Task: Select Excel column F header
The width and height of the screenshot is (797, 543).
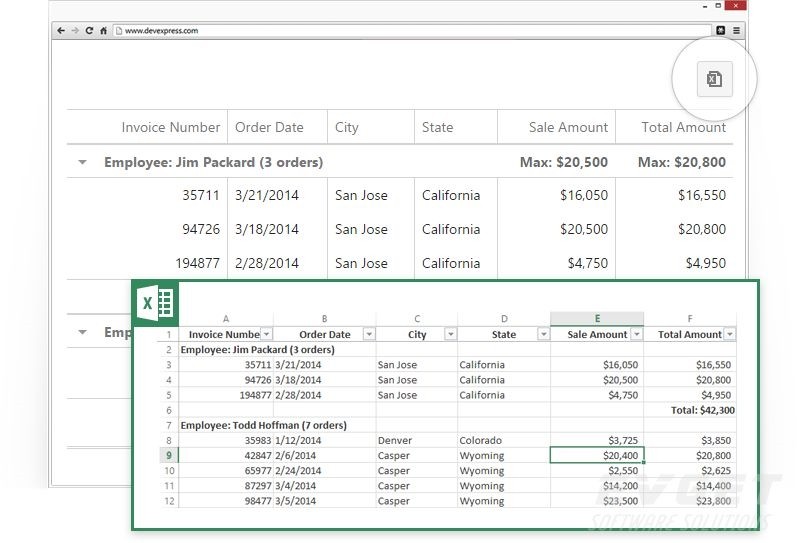Action: [690, 319]
